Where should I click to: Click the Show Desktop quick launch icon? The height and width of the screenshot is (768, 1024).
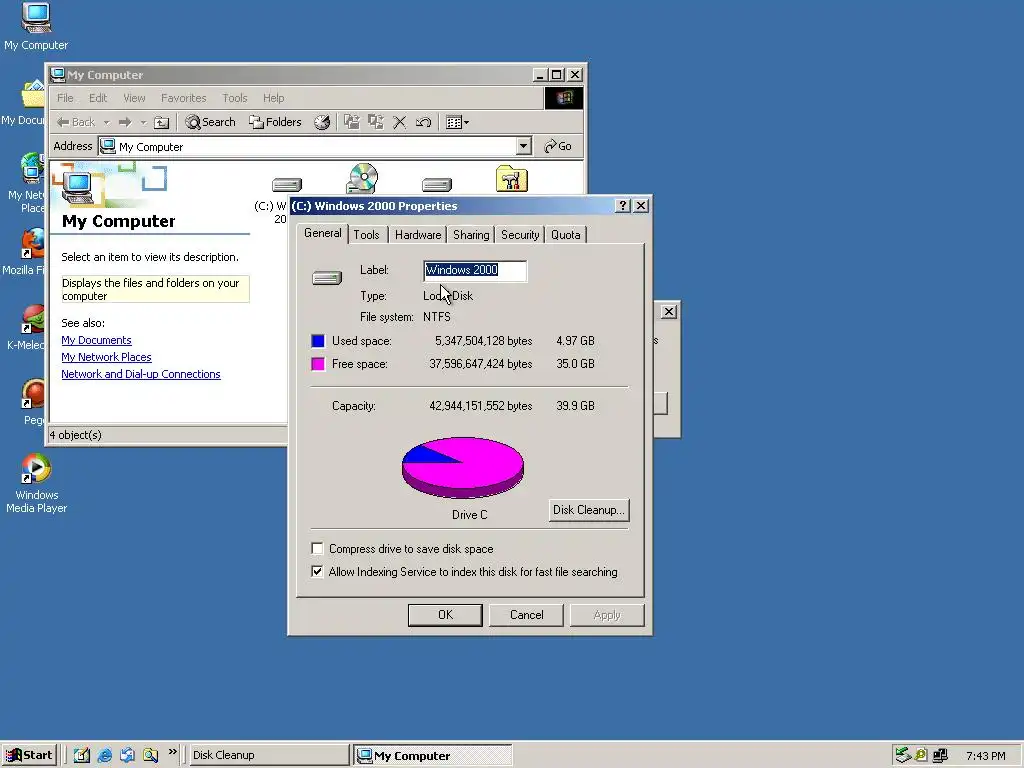pyautogui.click(x=82, y=755)
